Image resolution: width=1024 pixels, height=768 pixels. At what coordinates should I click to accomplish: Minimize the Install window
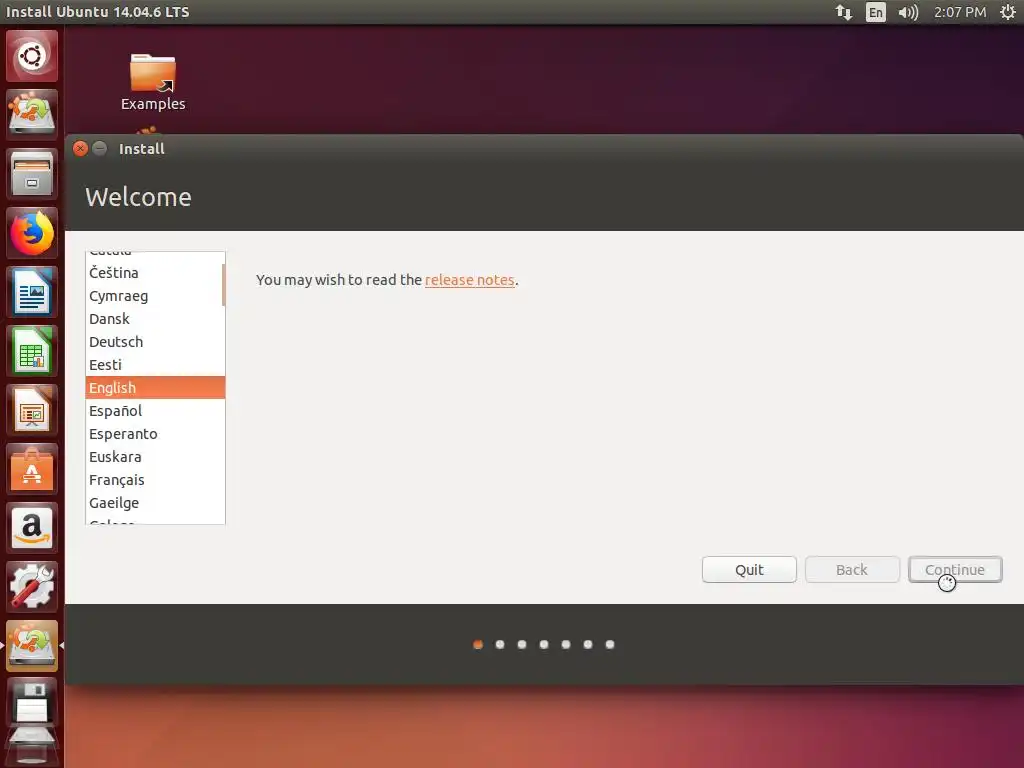click(x=100, y=149)
